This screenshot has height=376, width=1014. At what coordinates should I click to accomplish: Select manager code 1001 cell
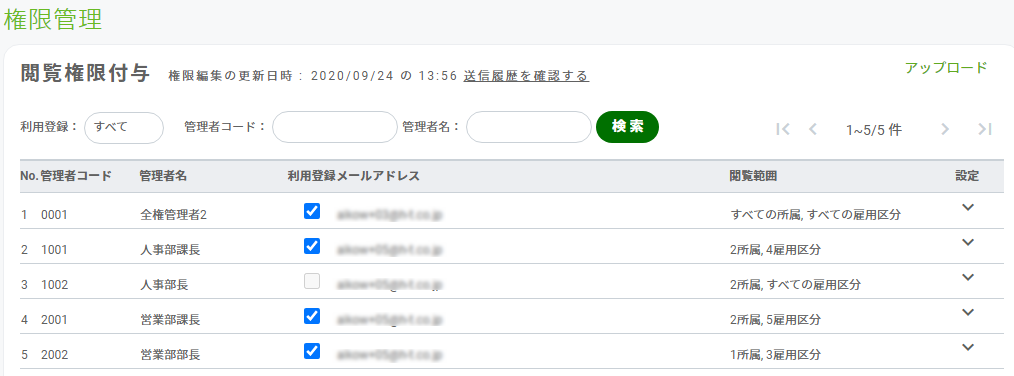54,250
